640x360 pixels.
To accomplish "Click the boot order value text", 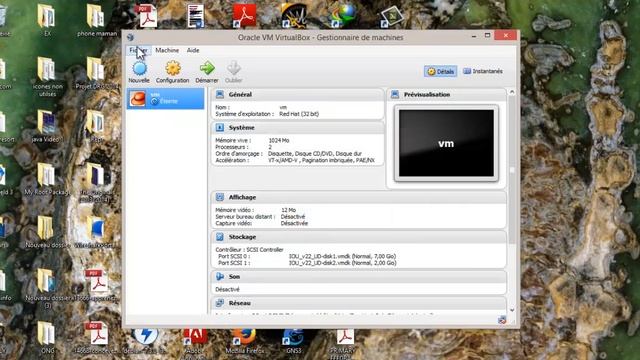I will (315, 153).
